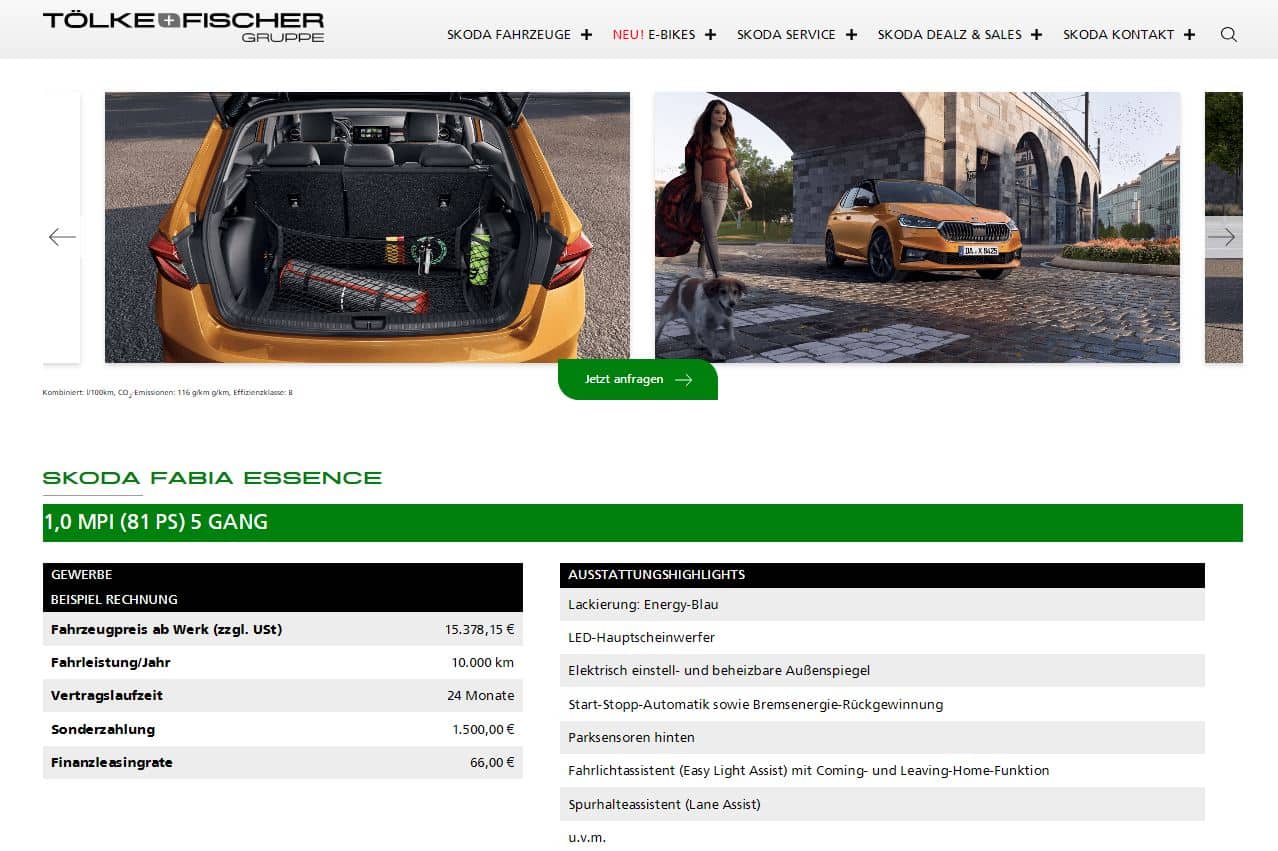The height and width of the screenshot is (851, 1278).
Task: Select the 10.000 km value
Action: 483,662
